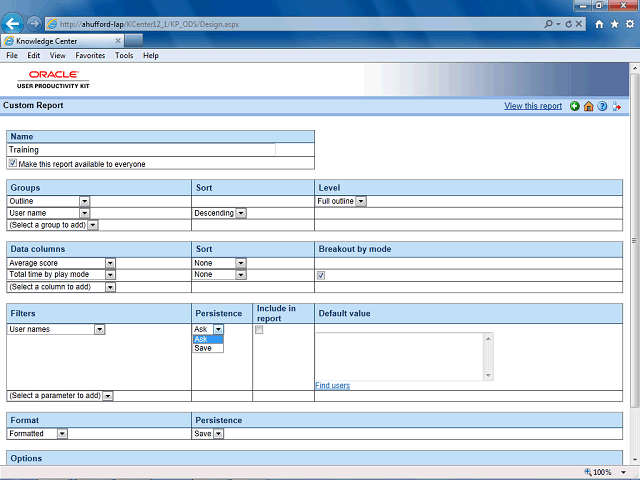640x480 pixels.
Task: Click the page vertical scrollbar thumb
Action: pyautogui.click(x=634, y=241)
